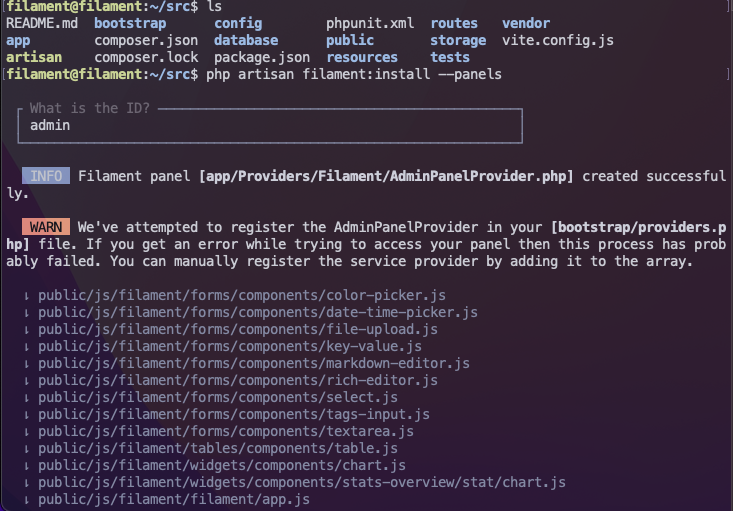
Task: Select the vendor directory name
Action: pyautogui.click(x=526, y=23)
